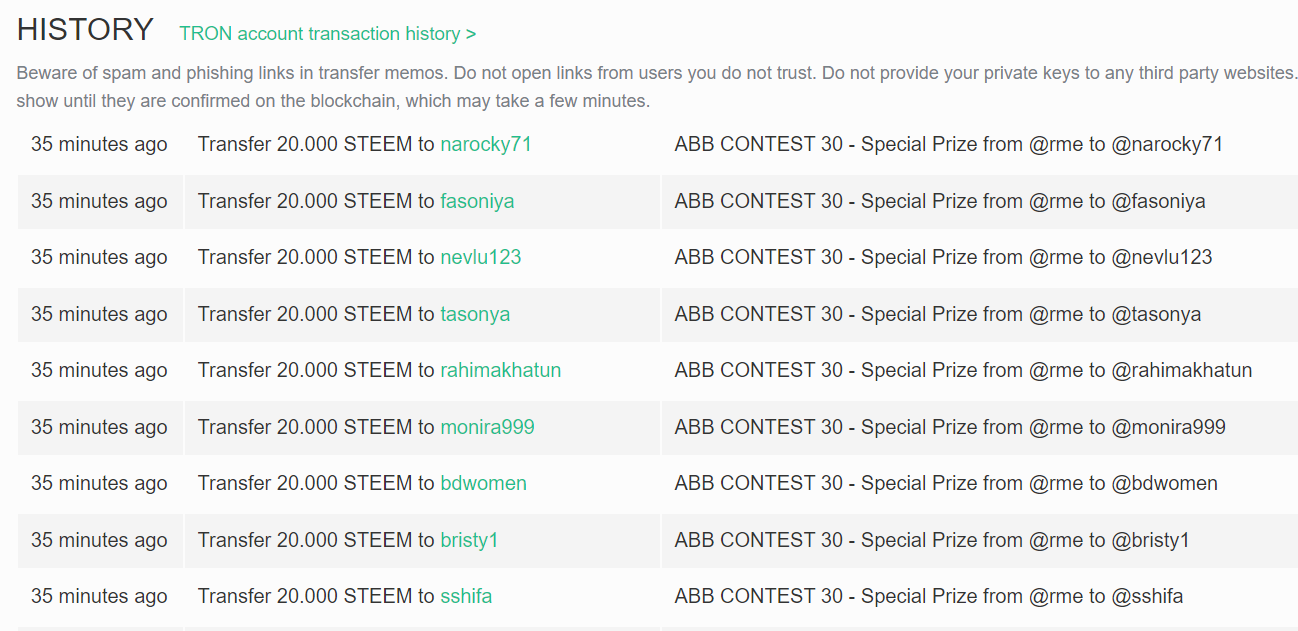Click the HISTORY section heading
The image size is (1298, 631).
tap(85, 30)
